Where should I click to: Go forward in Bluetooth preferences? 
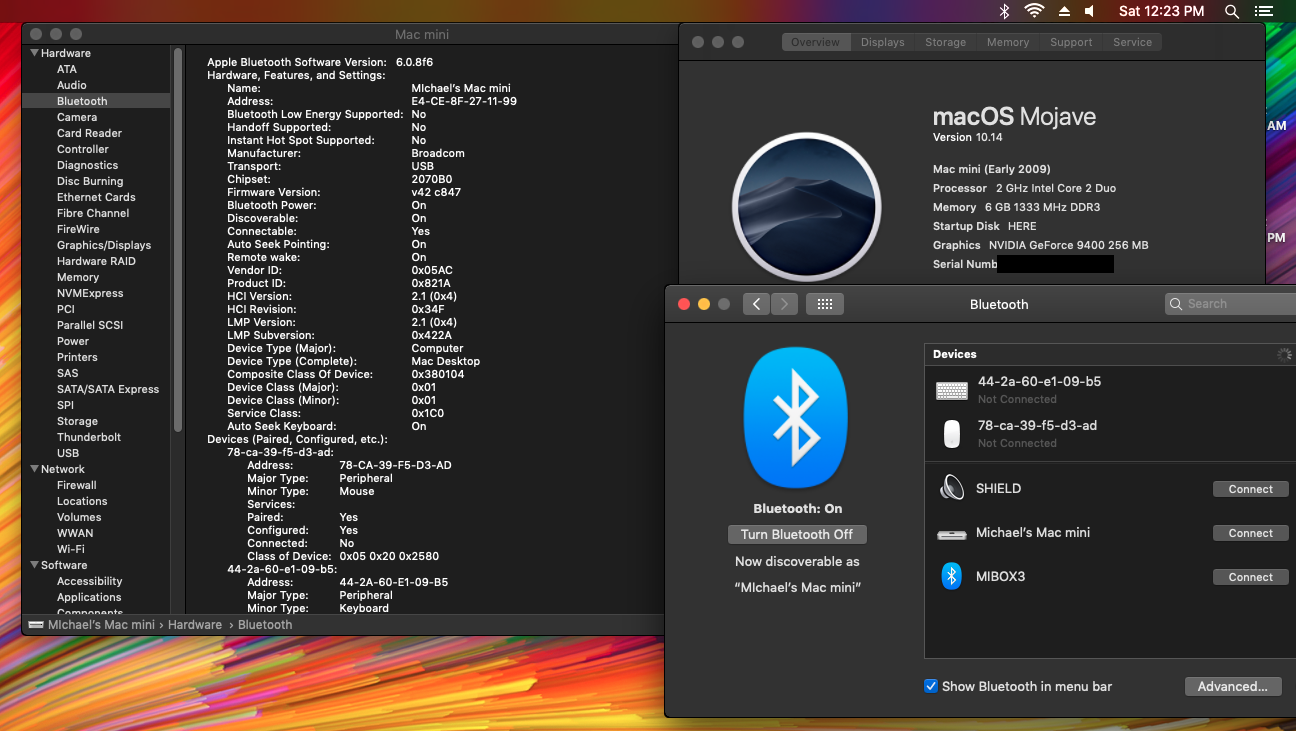coord(784,304)
